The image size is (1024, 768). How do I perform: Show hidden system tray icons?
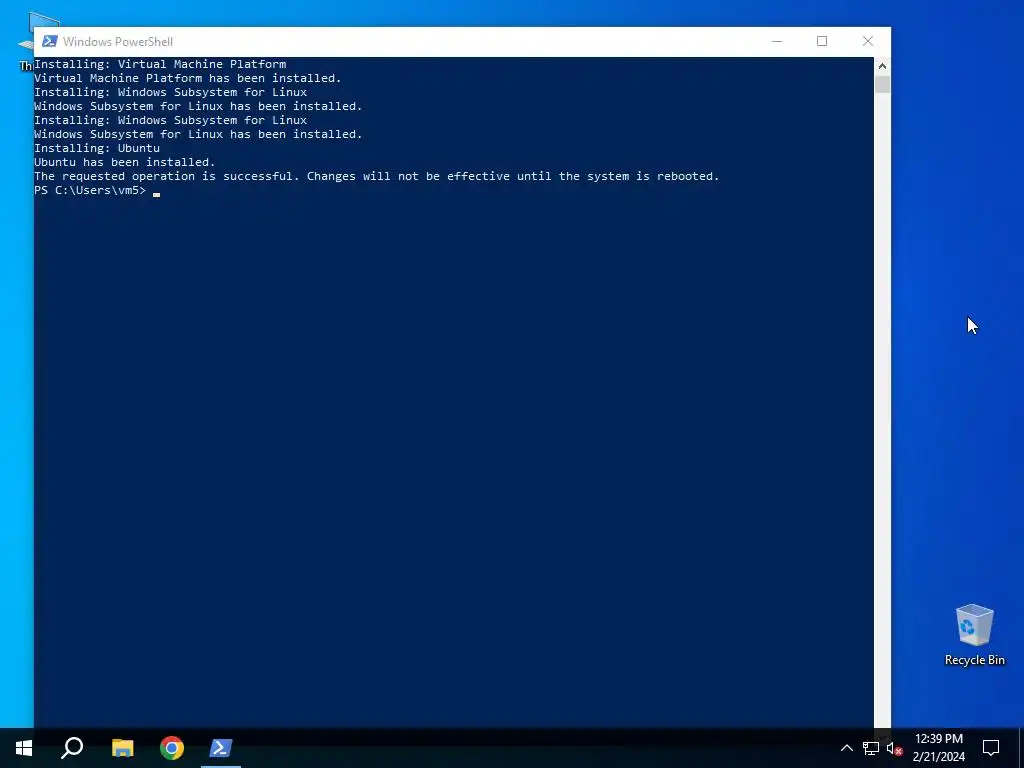(x=846, y=748)
